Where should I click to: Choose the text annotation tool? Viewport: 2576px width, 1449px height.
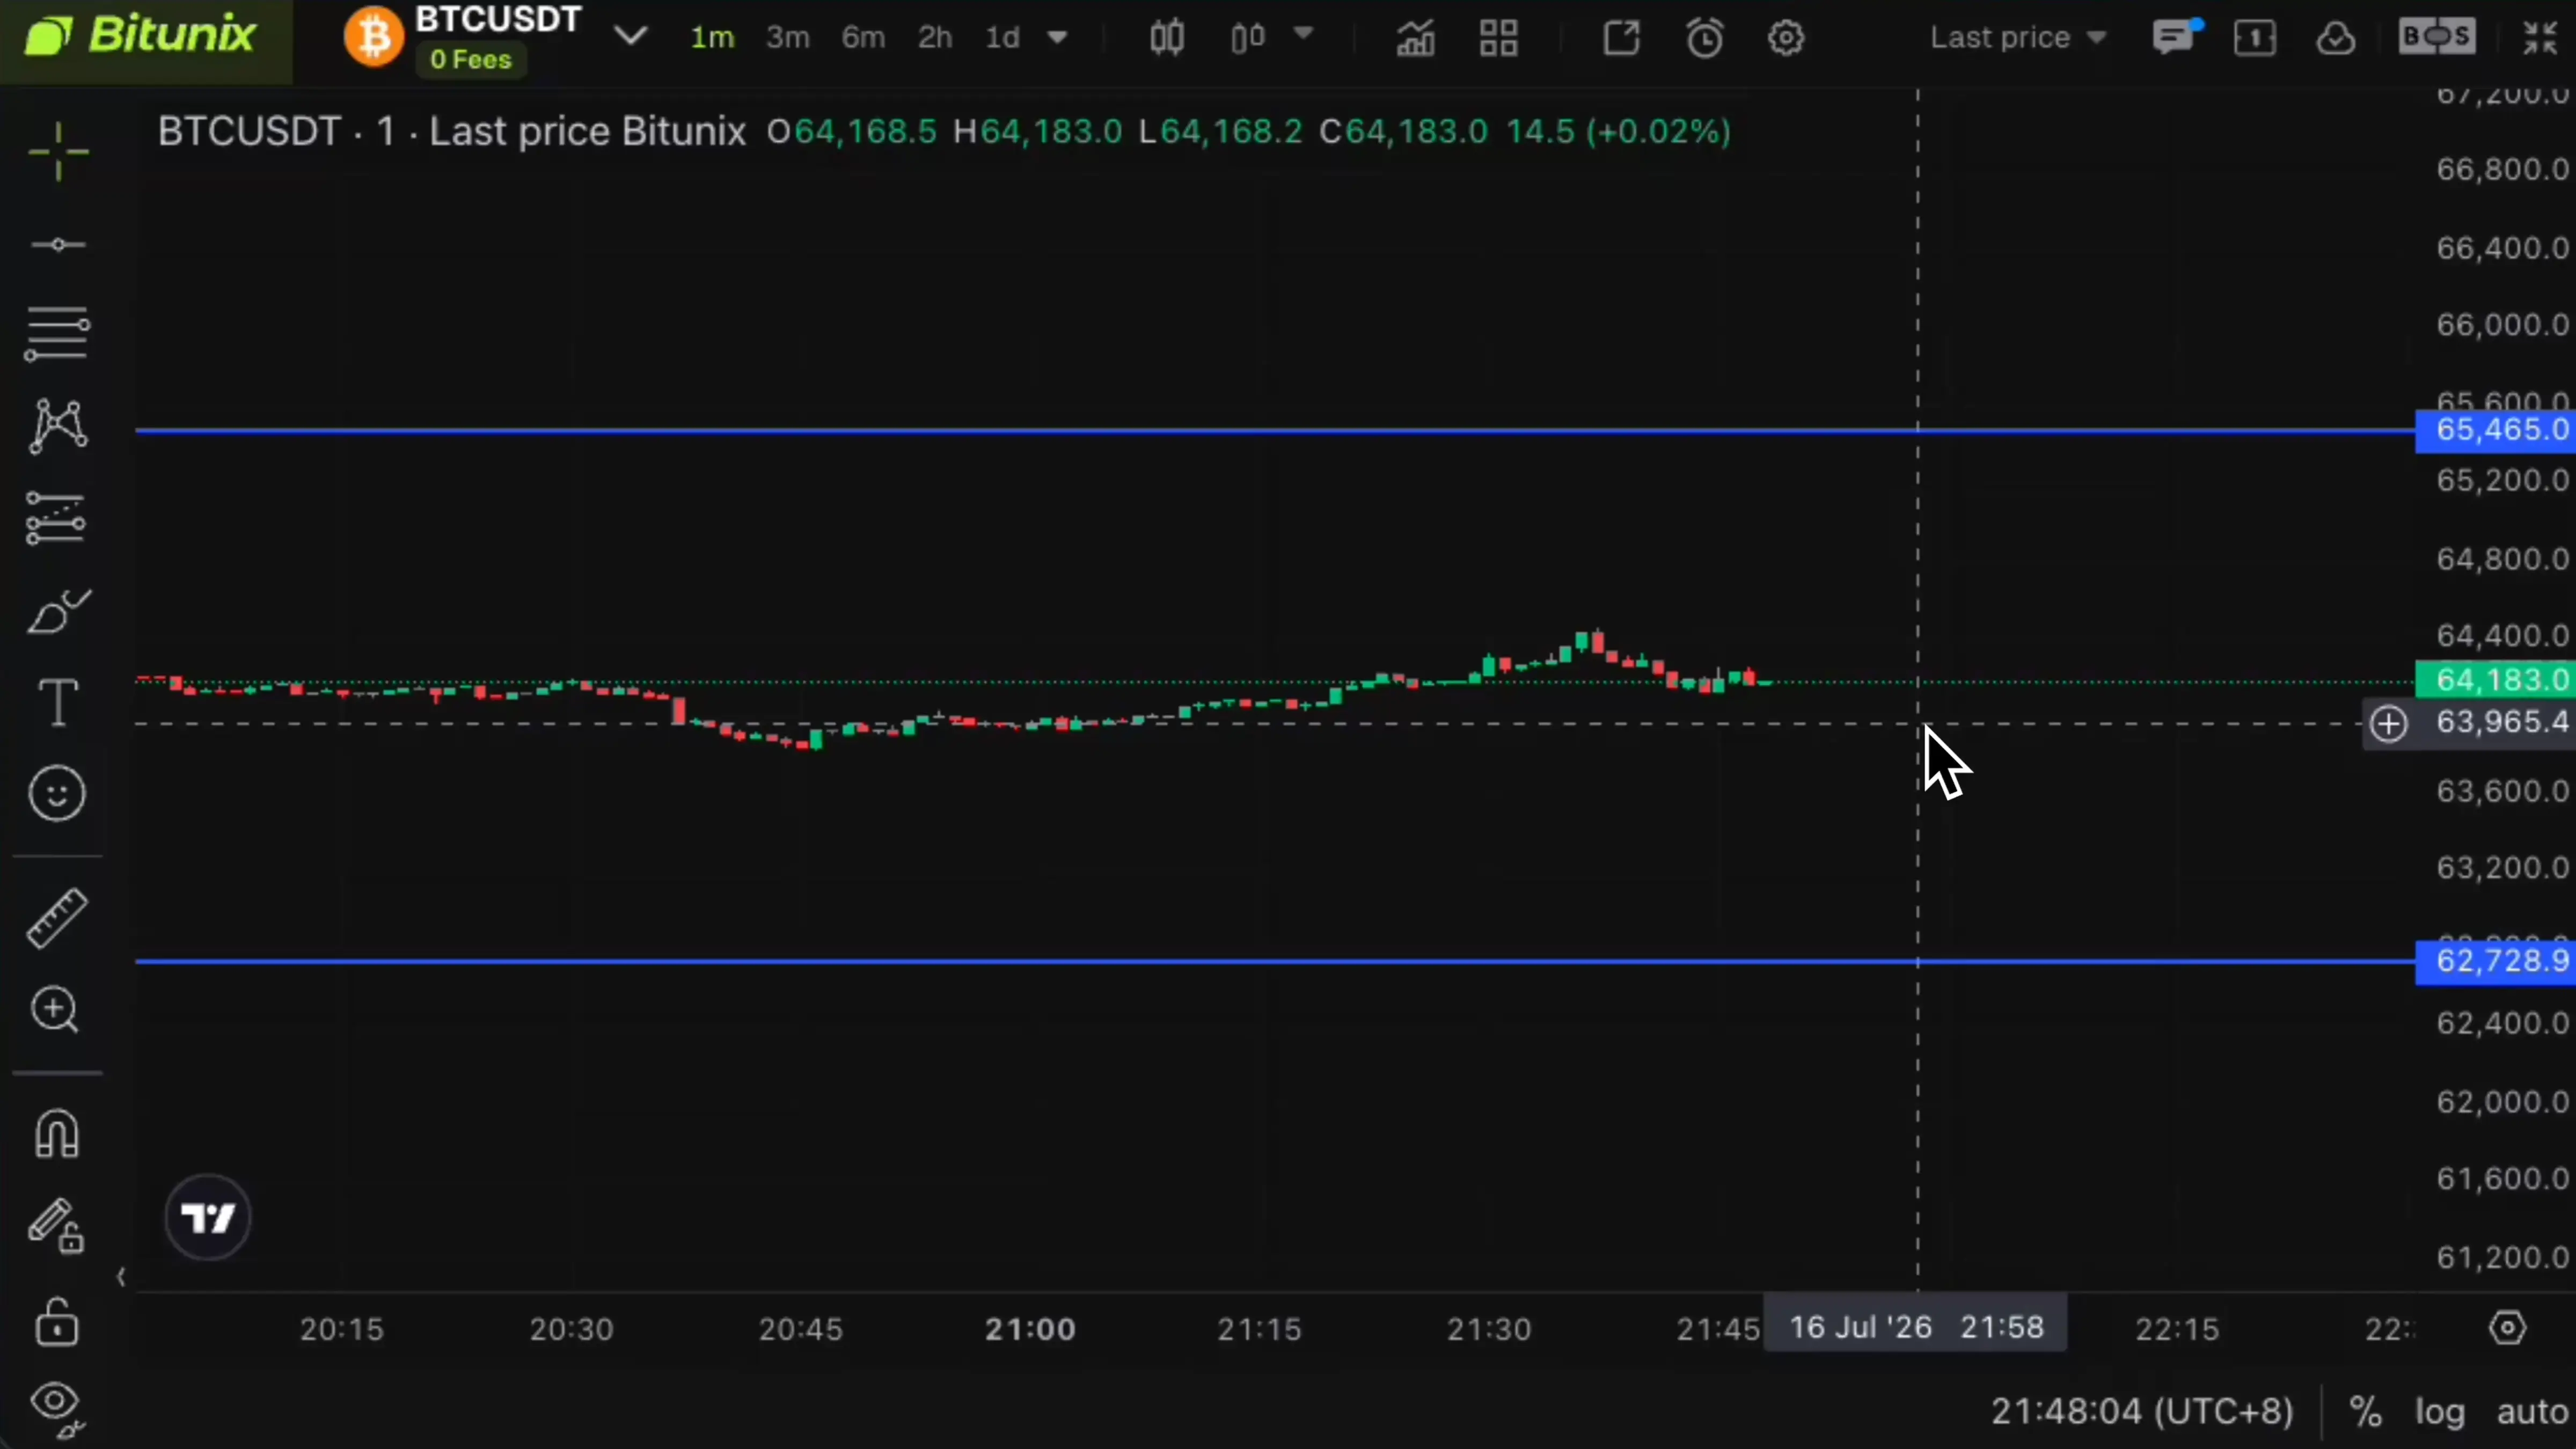pos(58,702)
